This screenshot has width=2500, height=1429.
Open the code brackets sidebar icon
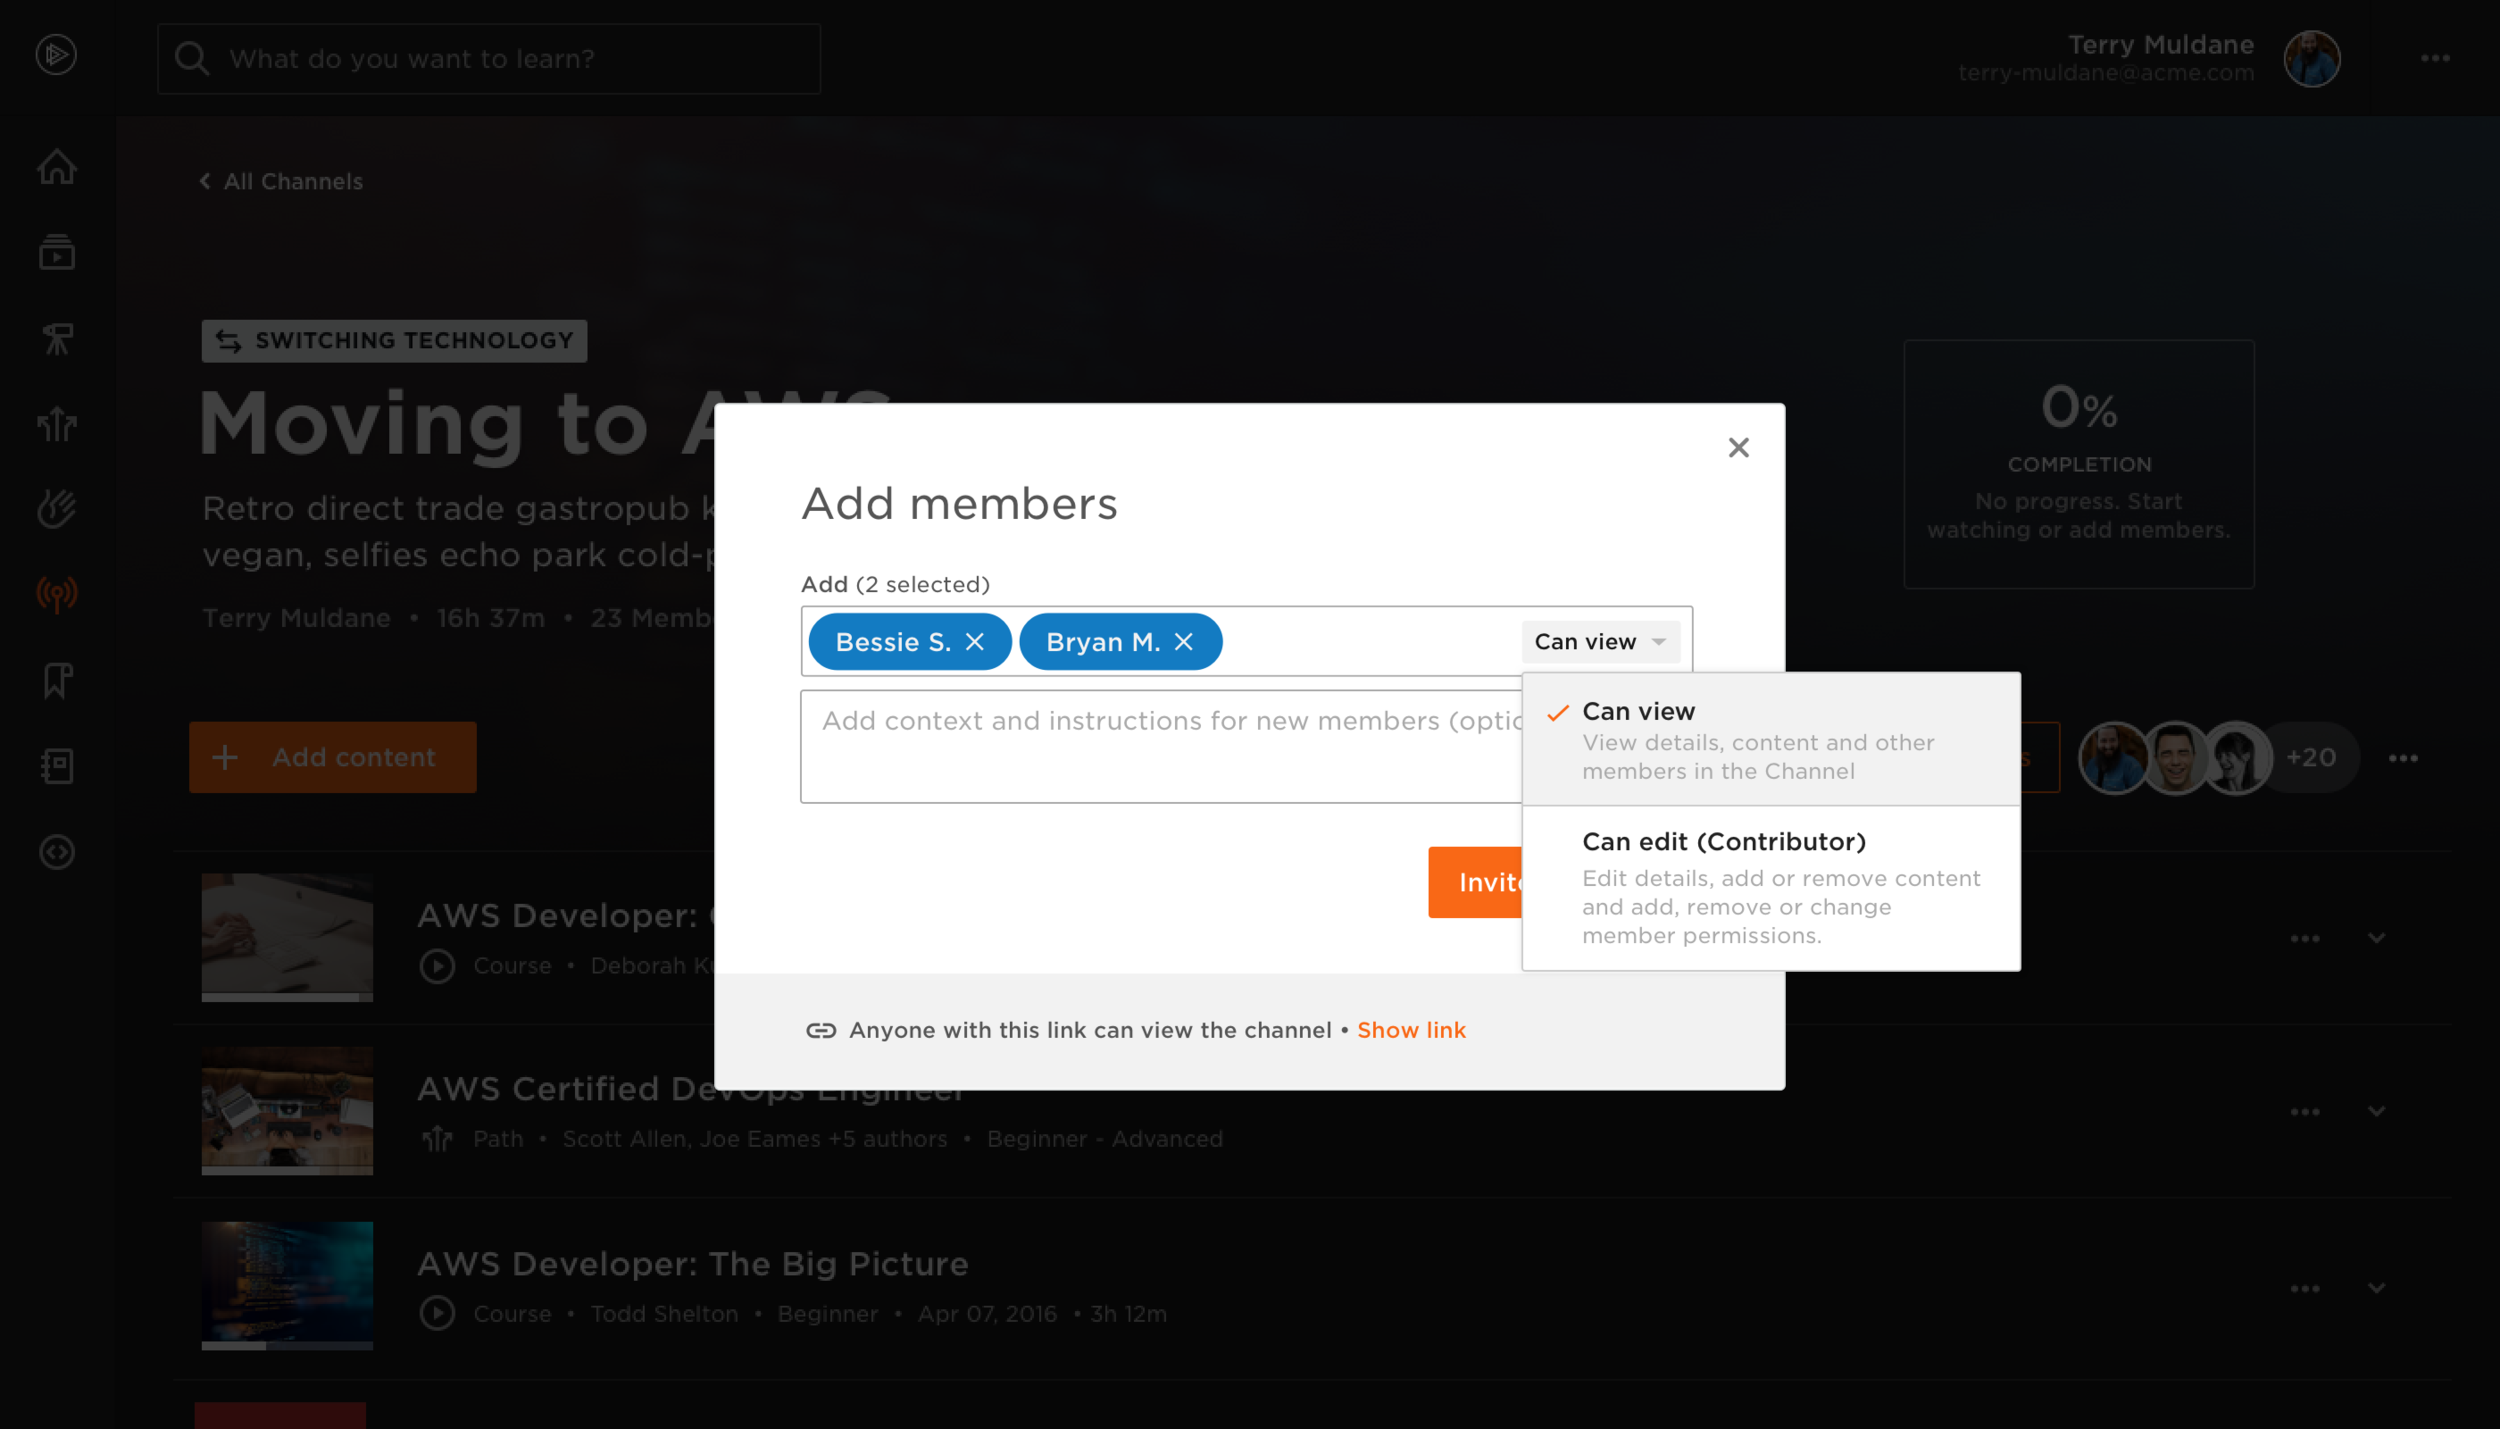coord(57,852)
